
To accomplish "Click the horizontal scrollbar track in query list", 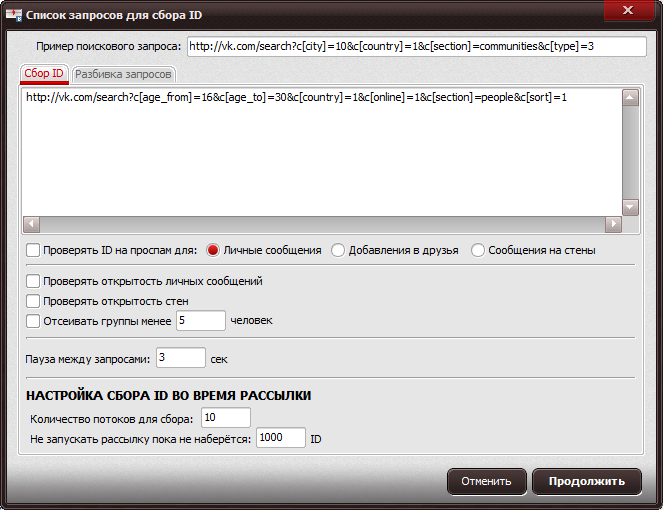I will [322, 224].
